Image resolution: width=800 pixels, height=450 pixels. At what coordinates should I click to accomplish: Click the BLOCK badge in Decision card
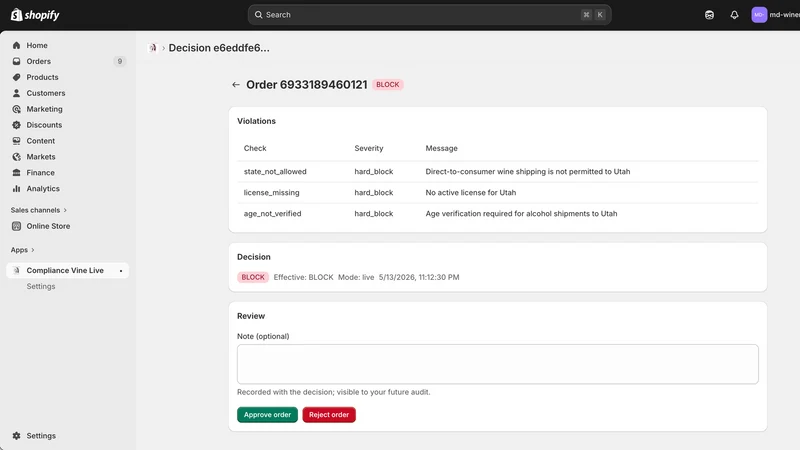point(253,277)
